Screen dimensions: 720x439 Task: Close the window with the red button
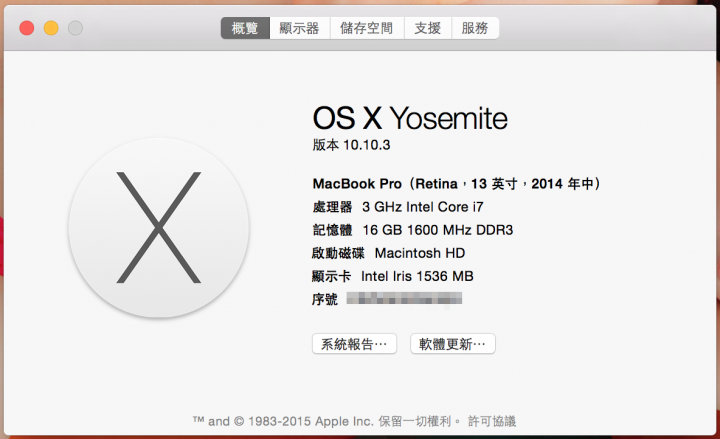tap(27, 28)
